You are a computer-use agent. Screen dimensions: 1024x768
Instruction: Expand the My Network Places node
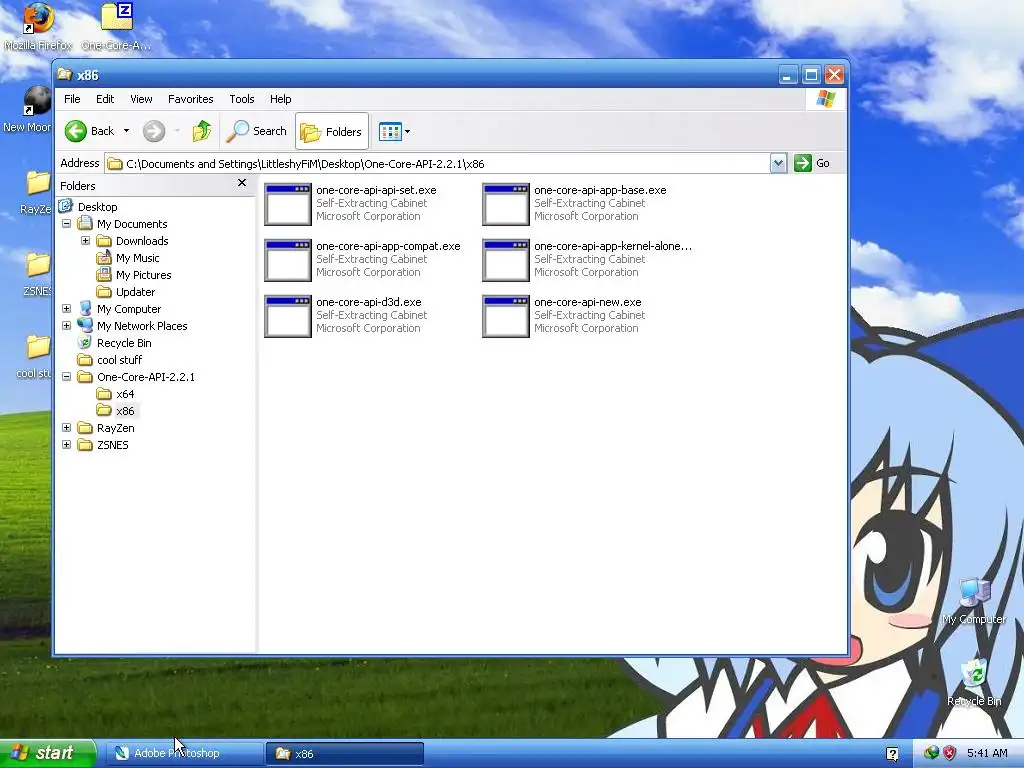coord(67,325)
